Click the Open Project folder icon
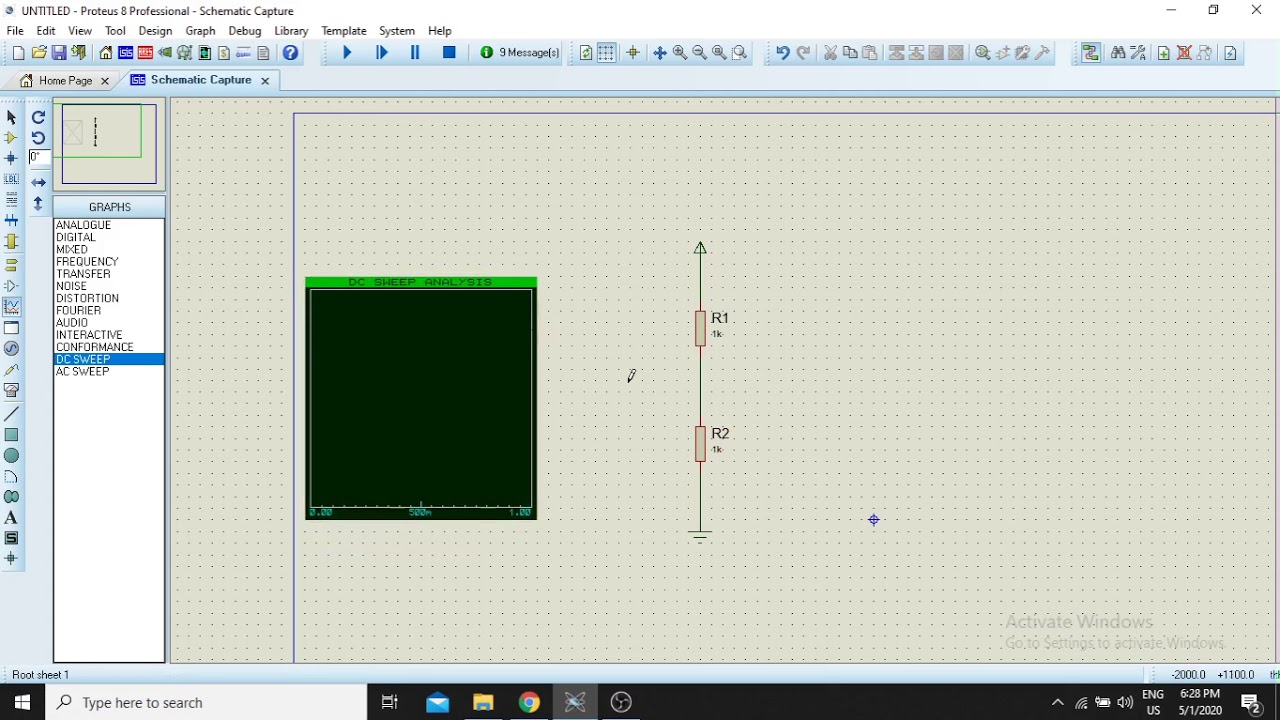Screen dimensions: 1280x720 point(39,53)
